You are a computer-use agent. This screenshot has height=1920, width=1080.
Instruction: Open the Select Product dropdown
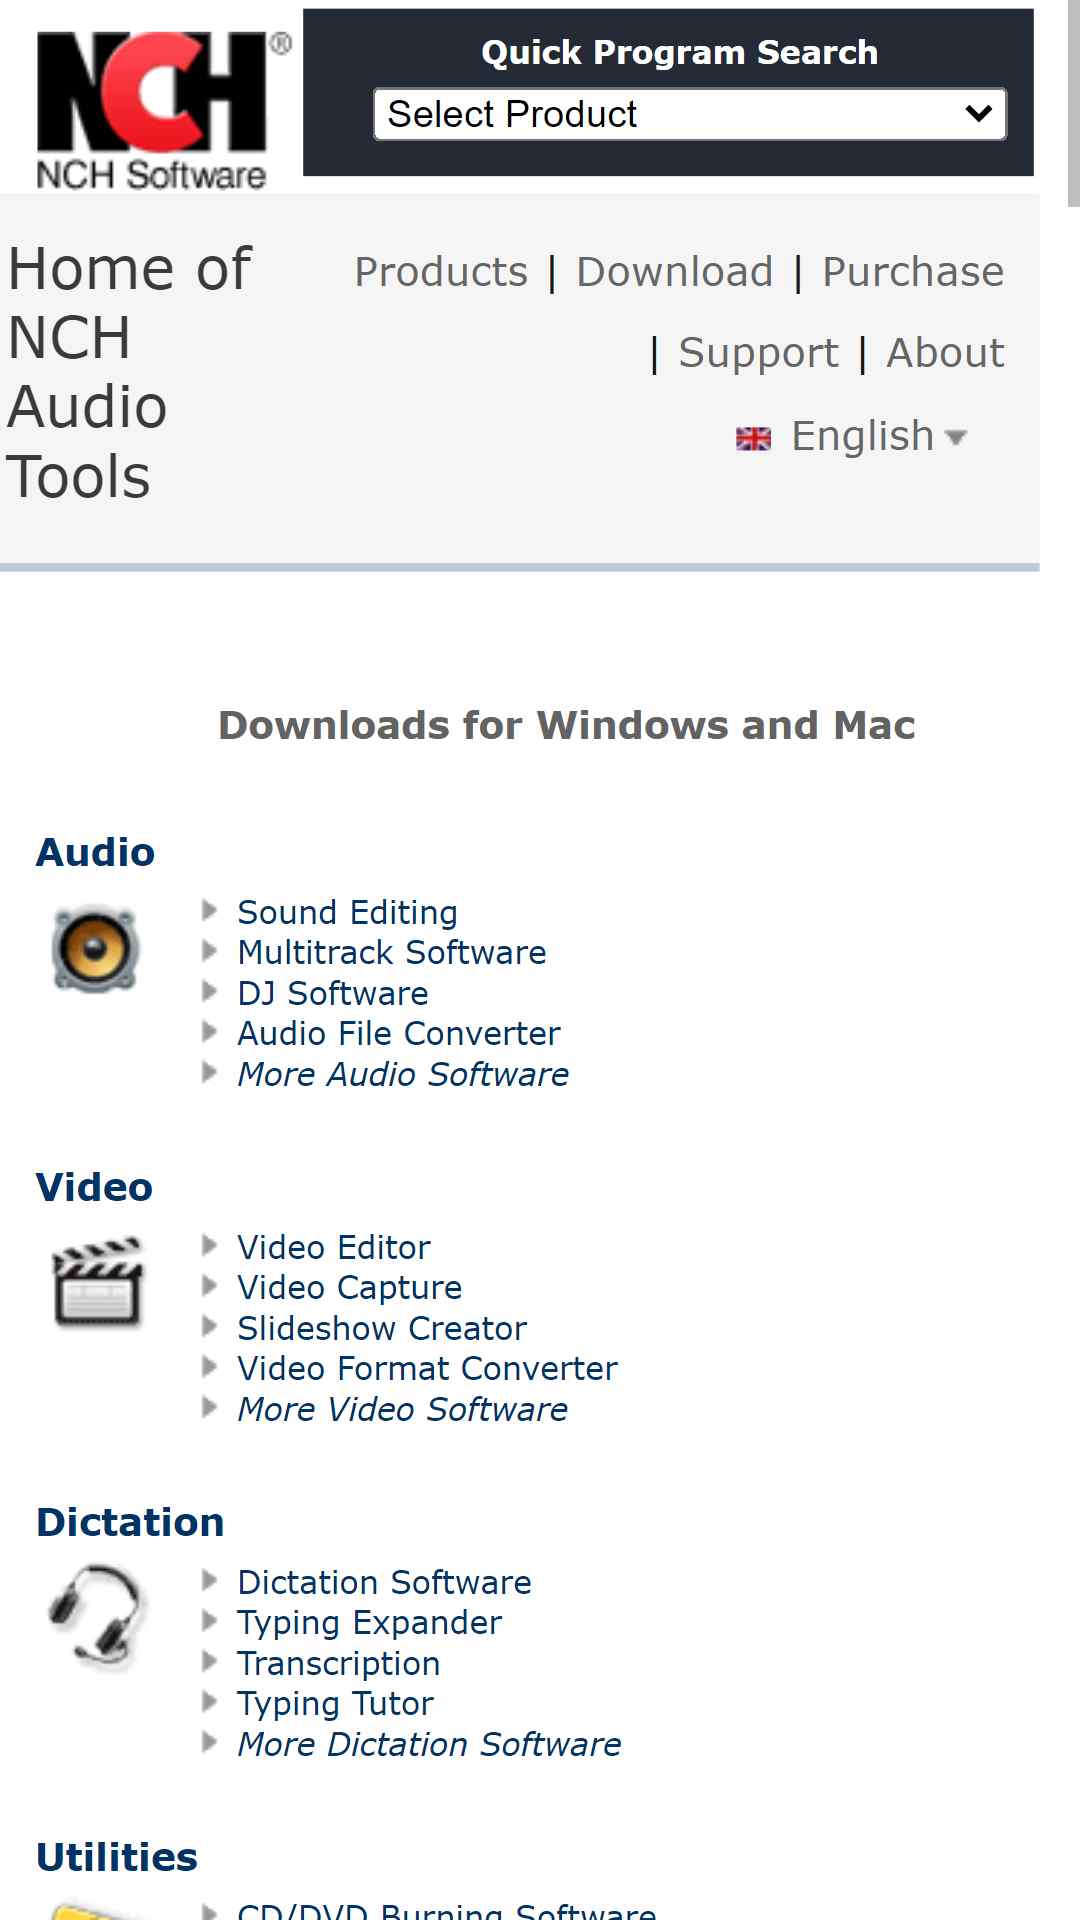tap(690, 114)
